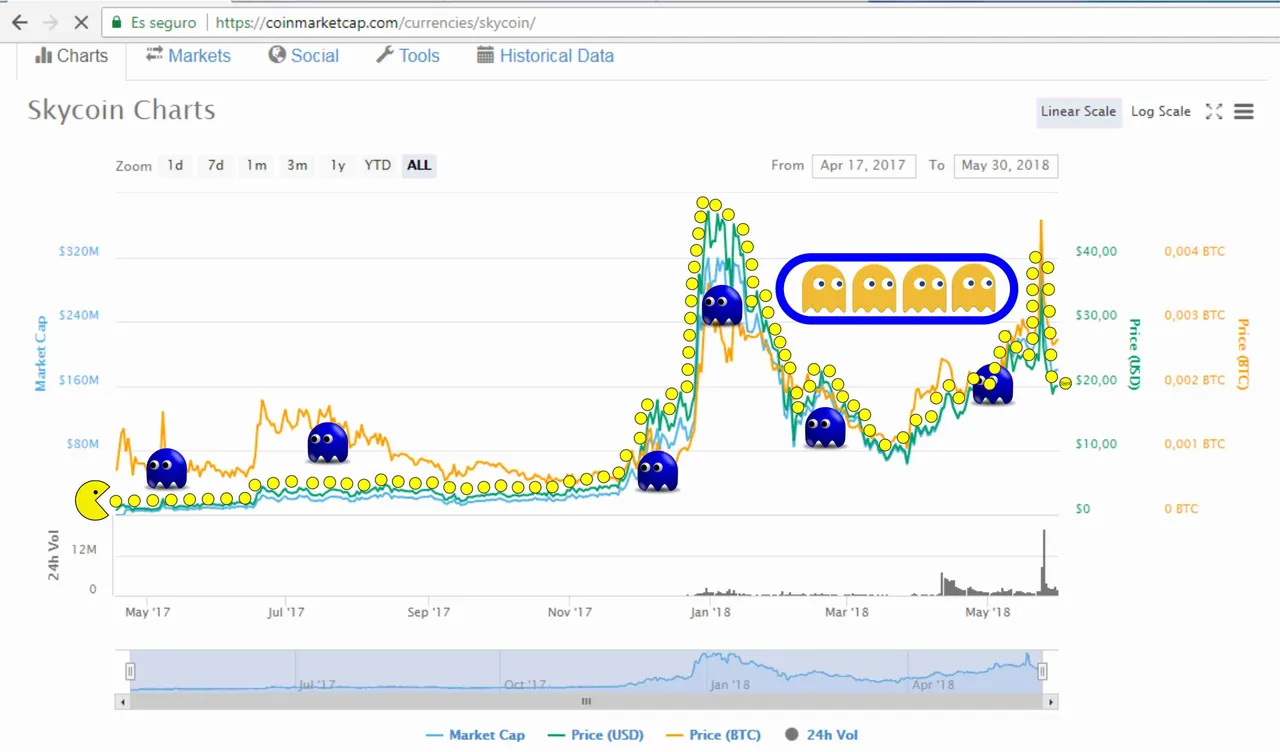Viewport: 1280px width, 752px height.
Task: Open the Charts tab
Action: tap(71, 56)
